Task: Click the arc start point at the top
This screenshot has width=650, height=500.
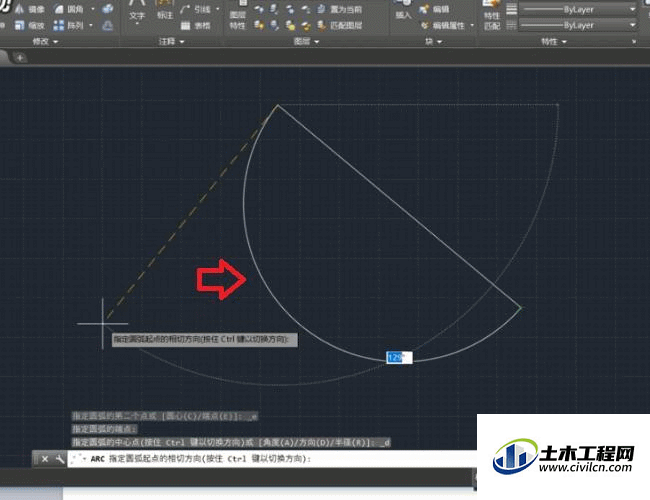Action: (x=277, y=106)
